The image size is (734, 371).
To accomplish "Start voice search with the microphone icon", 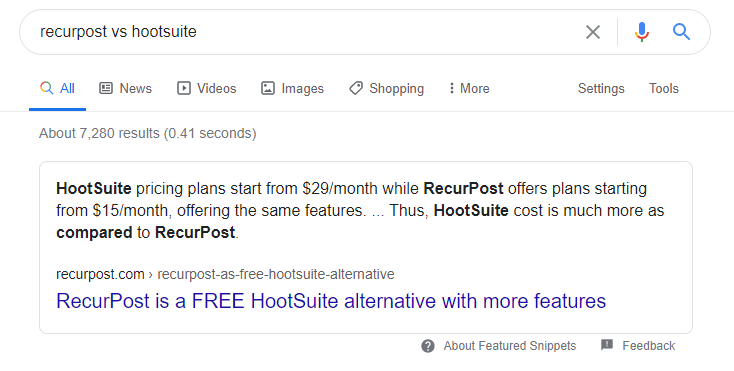I will point(642,32).
